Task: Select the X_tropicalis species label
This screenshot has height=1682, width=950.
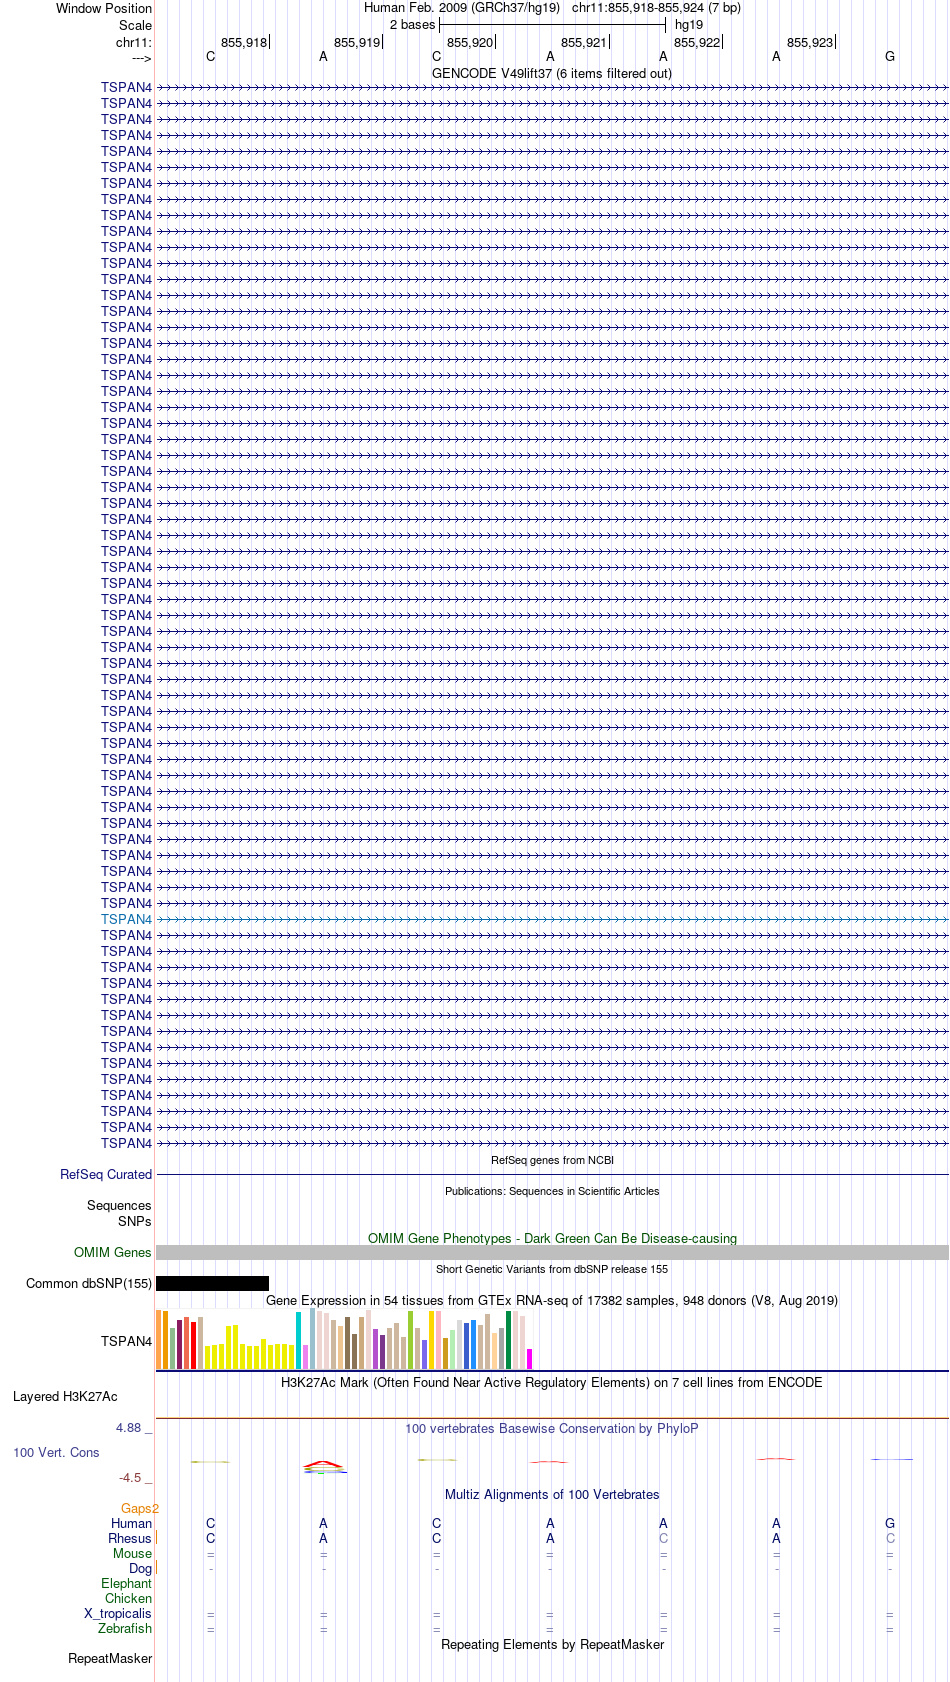Action: click(x=118, y=1613)
